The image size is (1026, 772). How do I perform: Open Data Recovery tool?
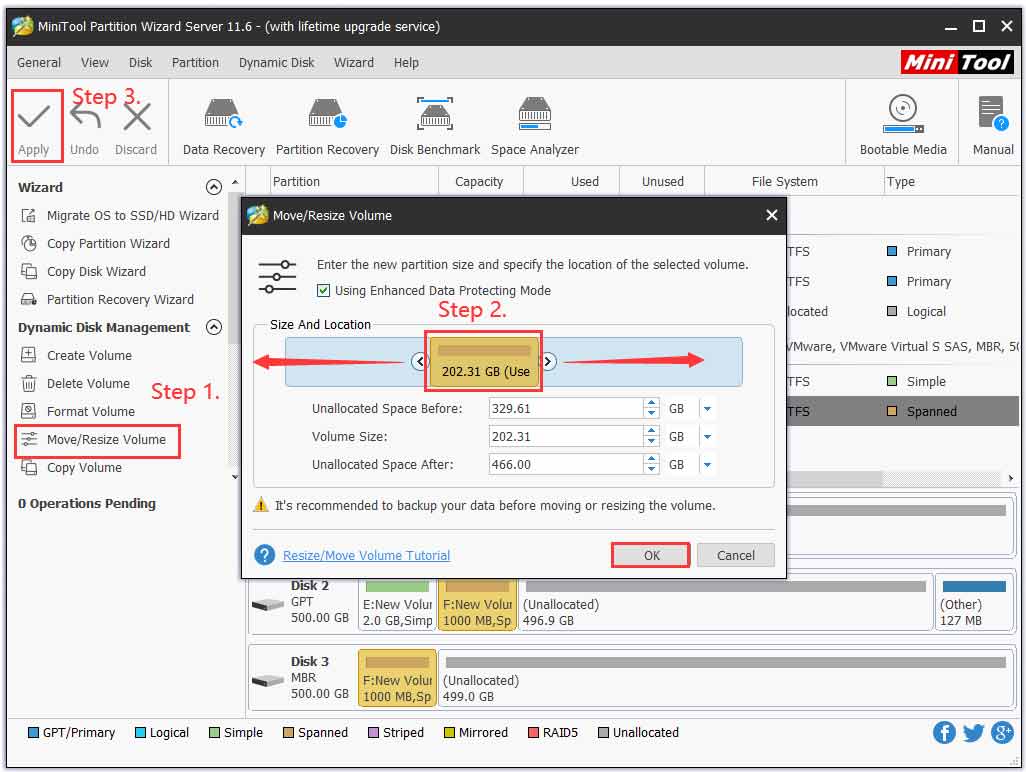[x=224, y=128]
